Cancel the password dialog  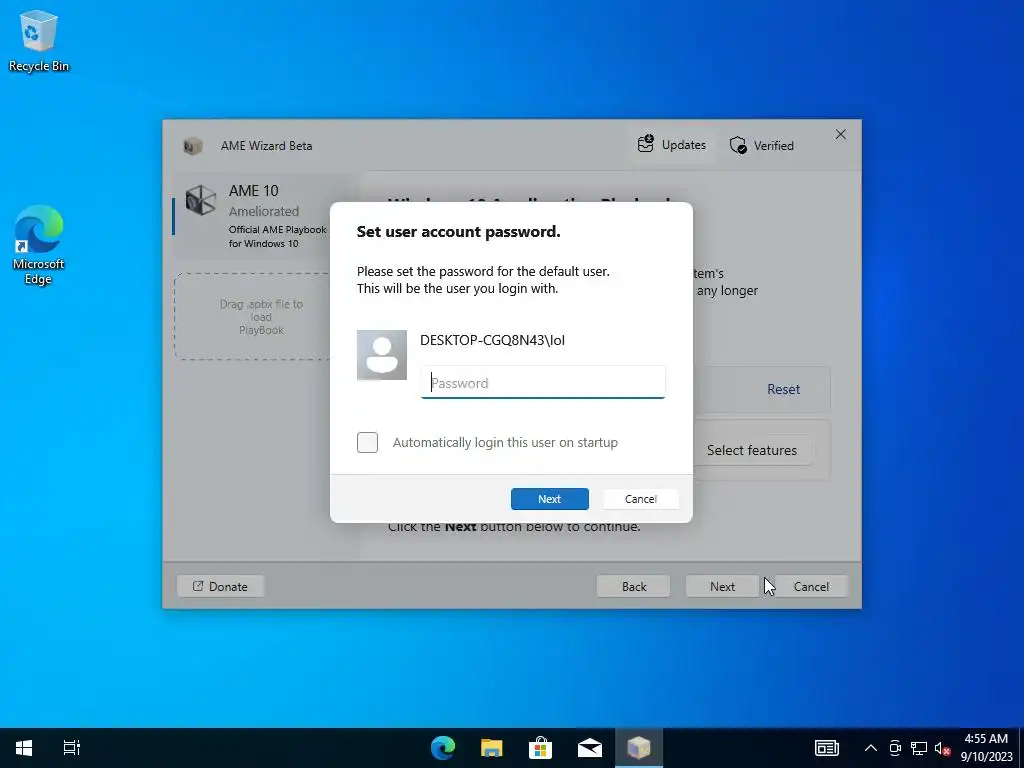click(640, 499)
